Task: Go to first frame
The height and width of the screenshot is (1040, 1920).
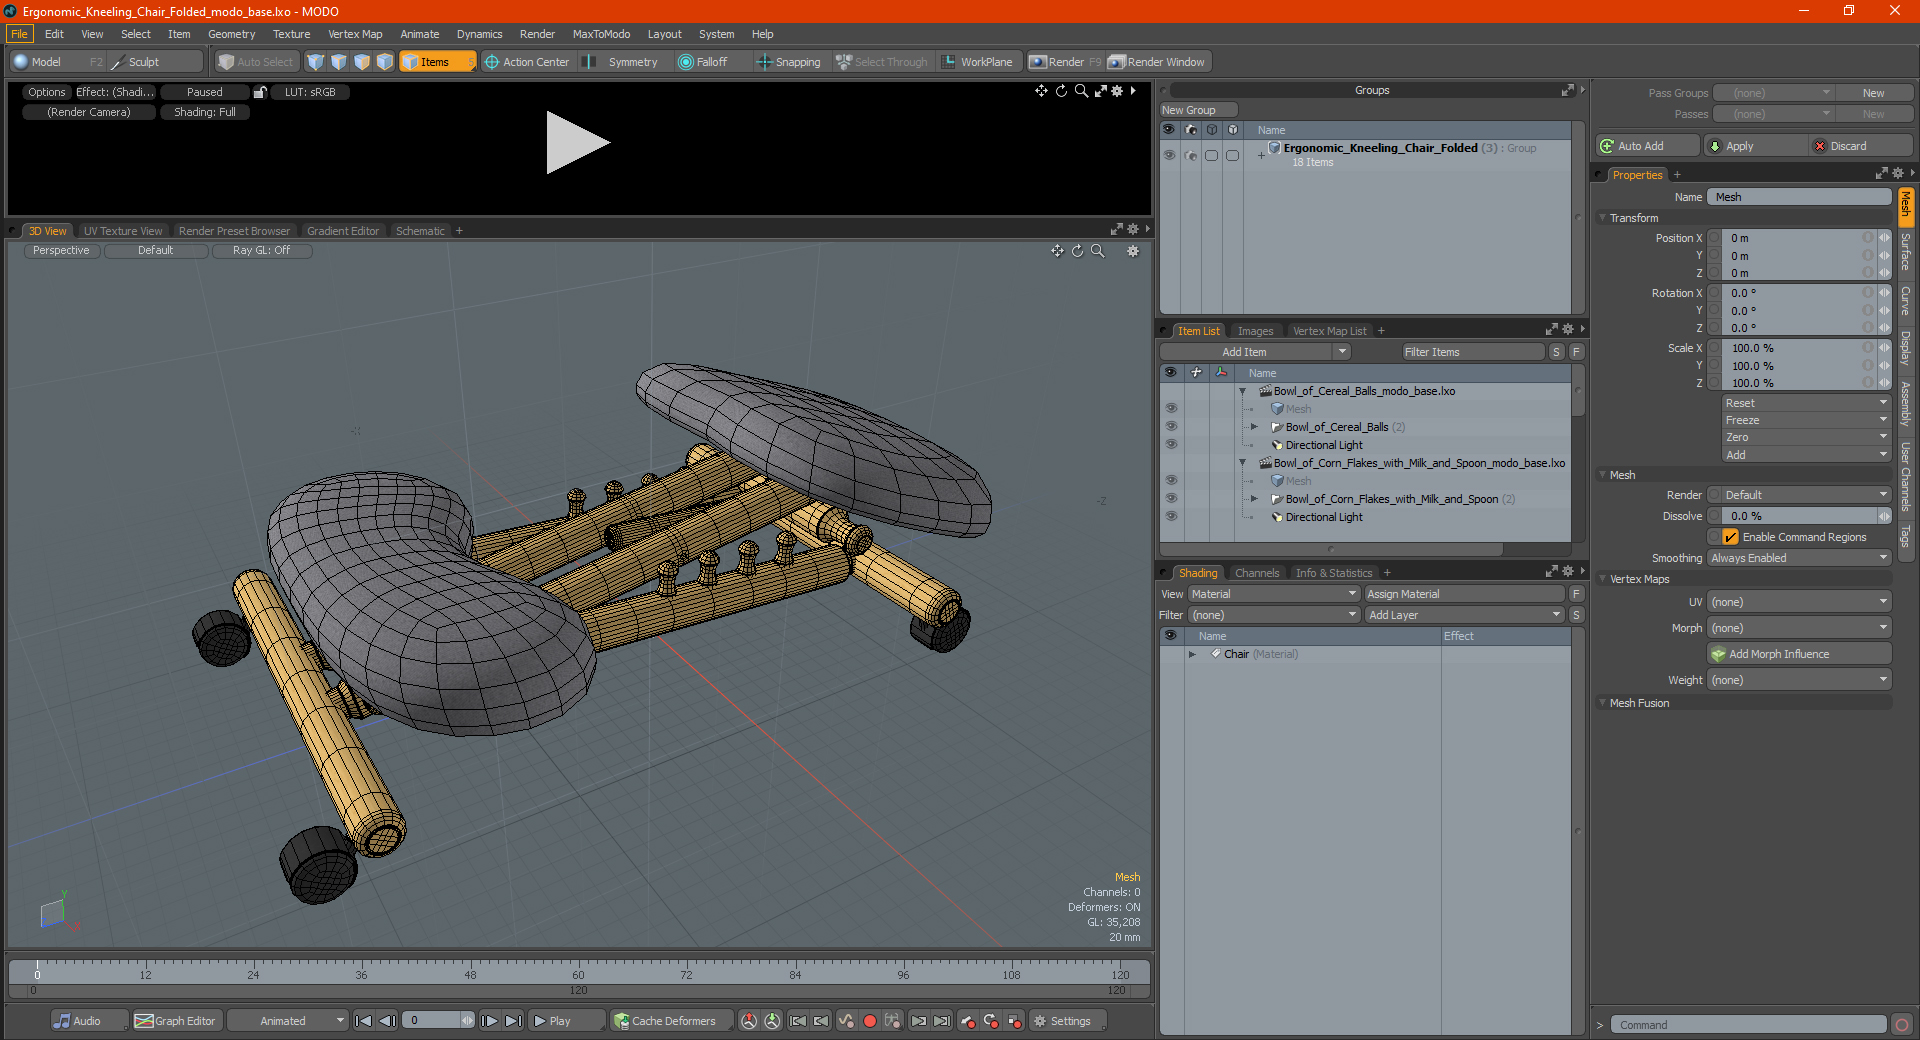Action: pyautogui.click(x=364, y=1021)
